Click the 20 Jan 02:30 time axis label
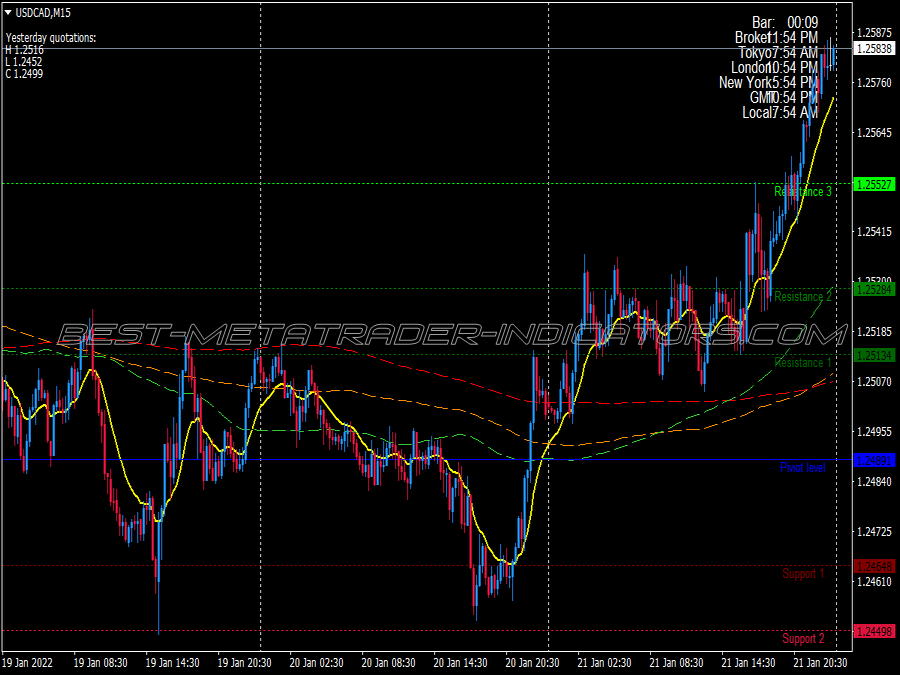The image size is (900, 675). (x=316, y=662)
